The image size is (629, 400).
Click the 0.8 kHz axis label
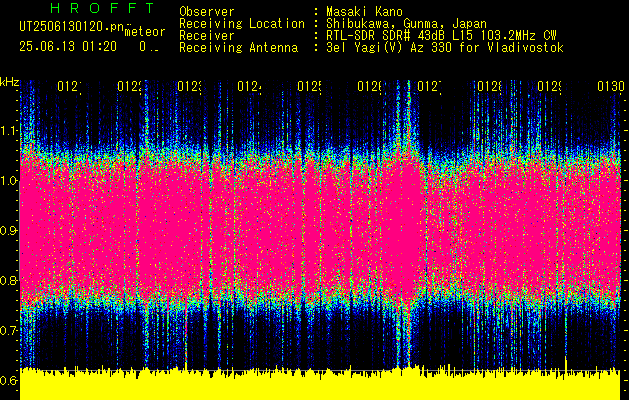point(9,280)
